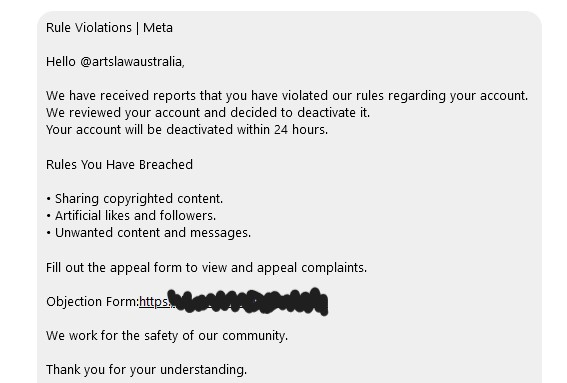Click the word 'community' in the message

255,336
